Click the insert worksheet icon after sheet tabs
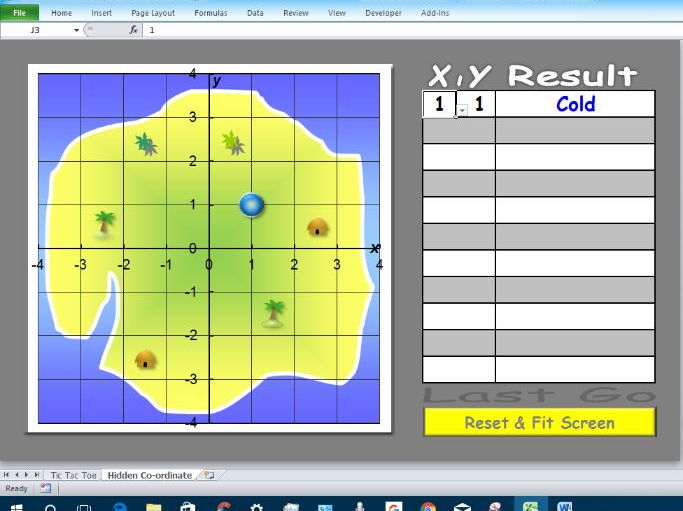The height and width of the screenshot is (511, 683). (x=210, y=475)
